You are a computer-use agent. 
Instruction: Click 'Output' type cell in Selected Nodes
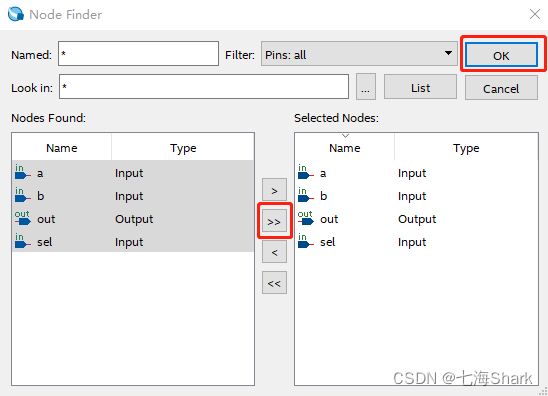click(417, 219)
